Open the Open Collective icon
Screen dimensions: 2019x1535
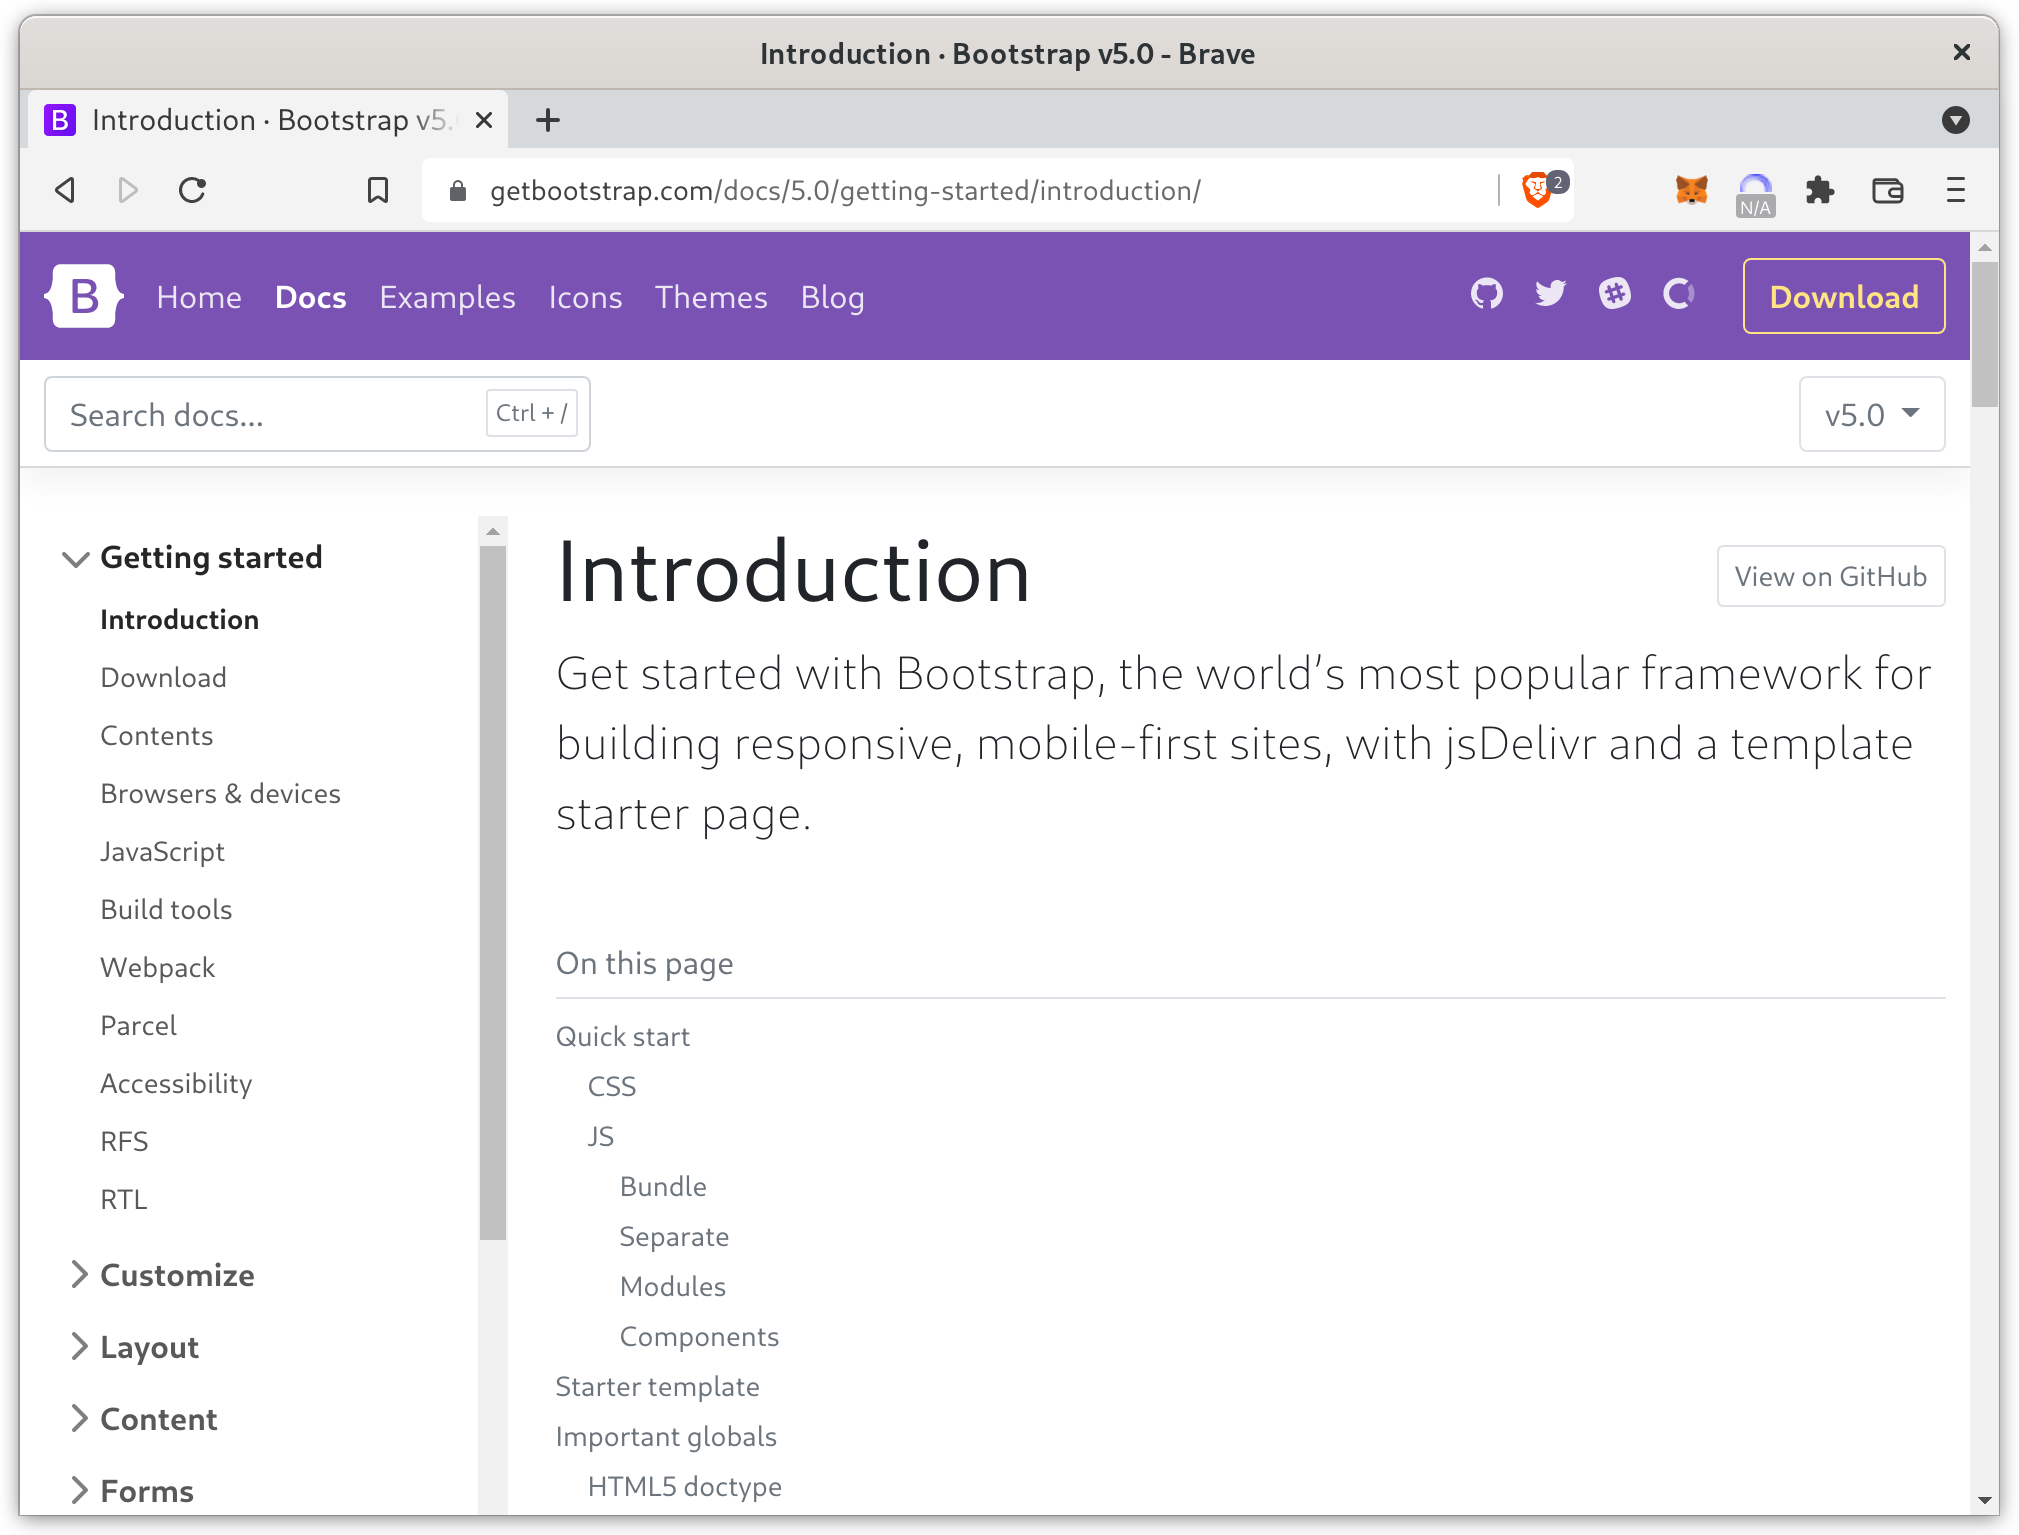[1678, 295]
